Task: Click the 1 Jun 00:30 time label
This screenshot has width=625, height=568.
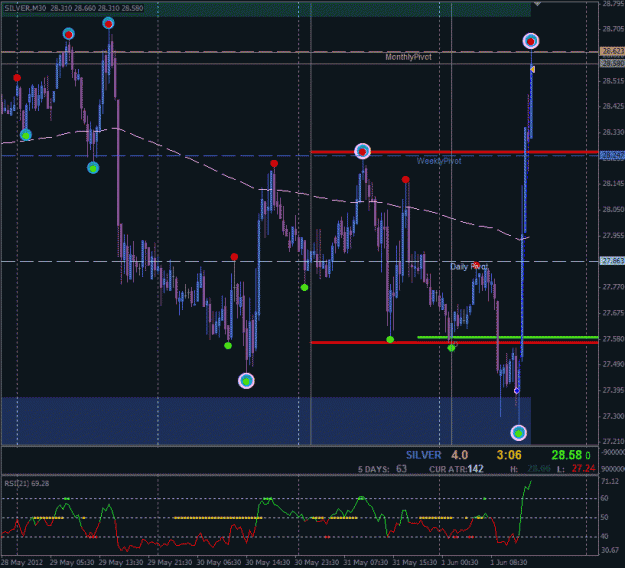Action: (460, 563)
